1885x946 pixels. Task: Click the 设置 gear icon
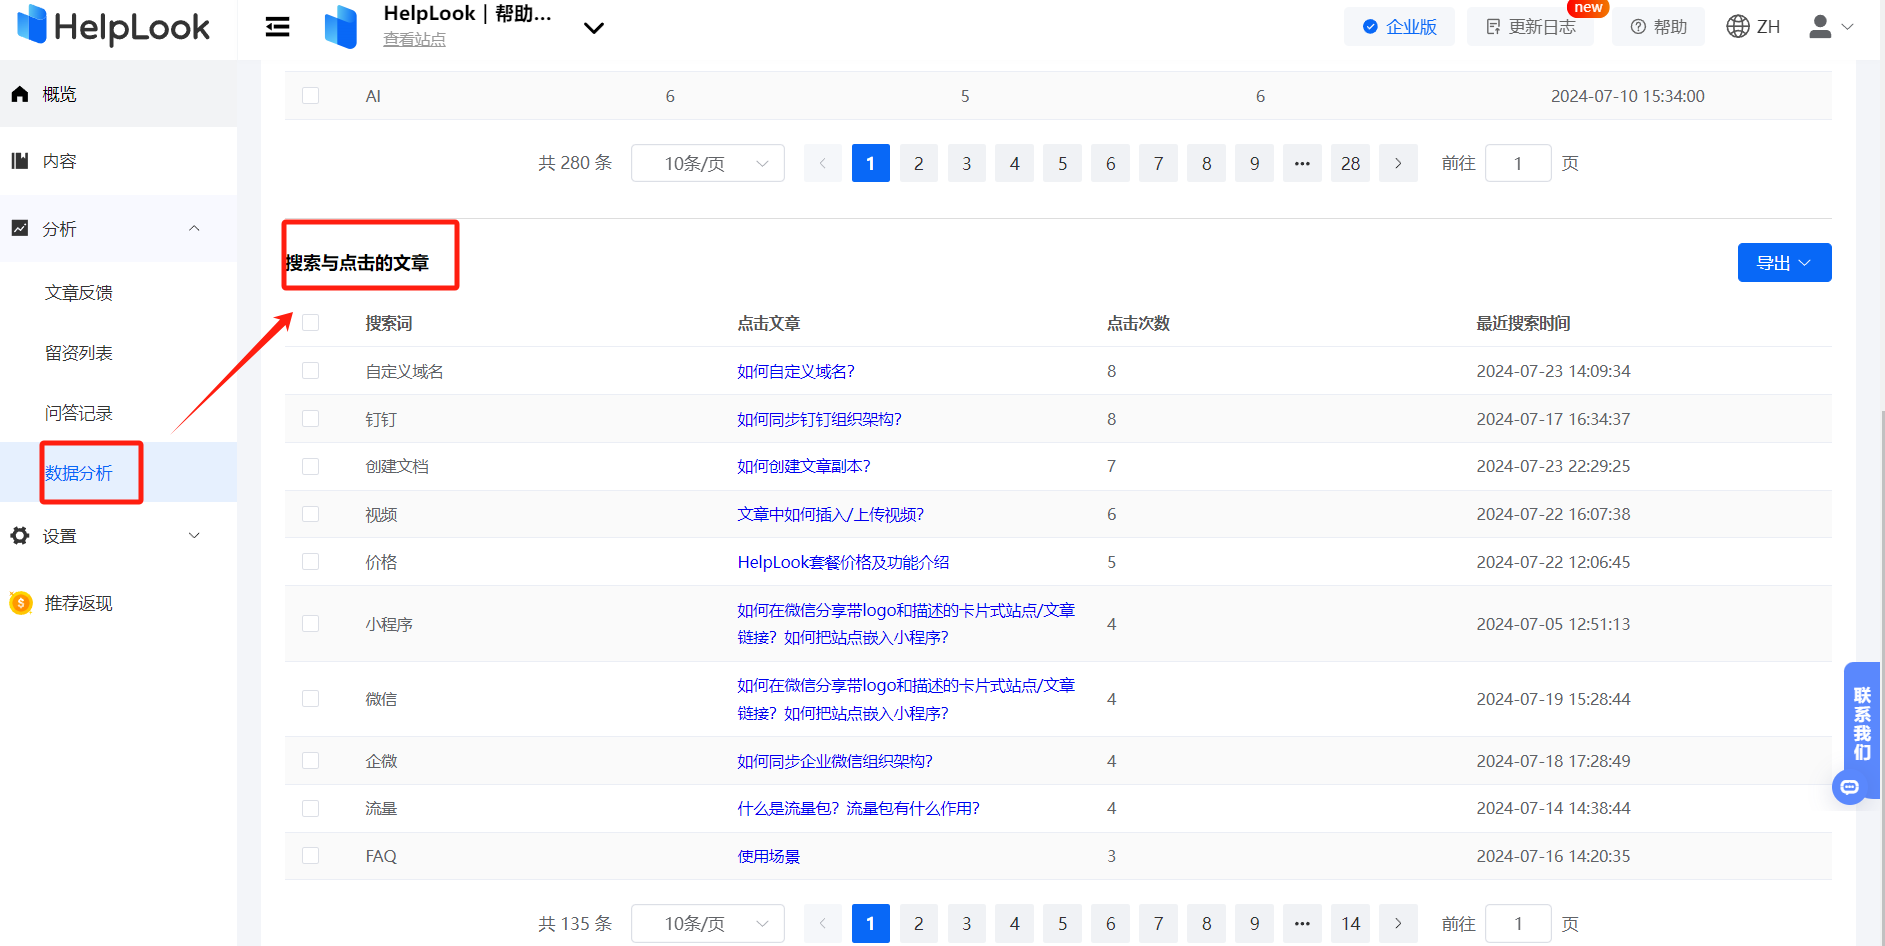coord(20,536)
